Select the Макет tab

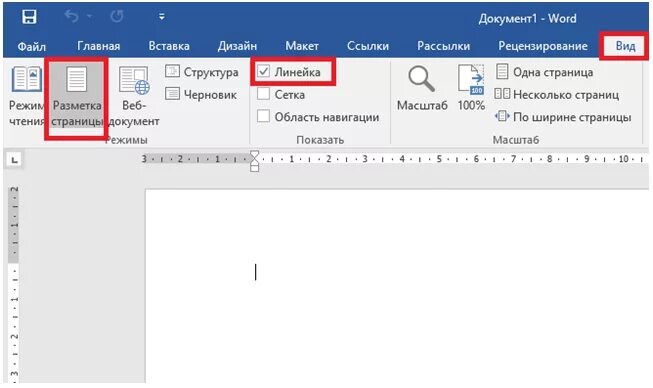pyautogui.click(x=302, y=46)
